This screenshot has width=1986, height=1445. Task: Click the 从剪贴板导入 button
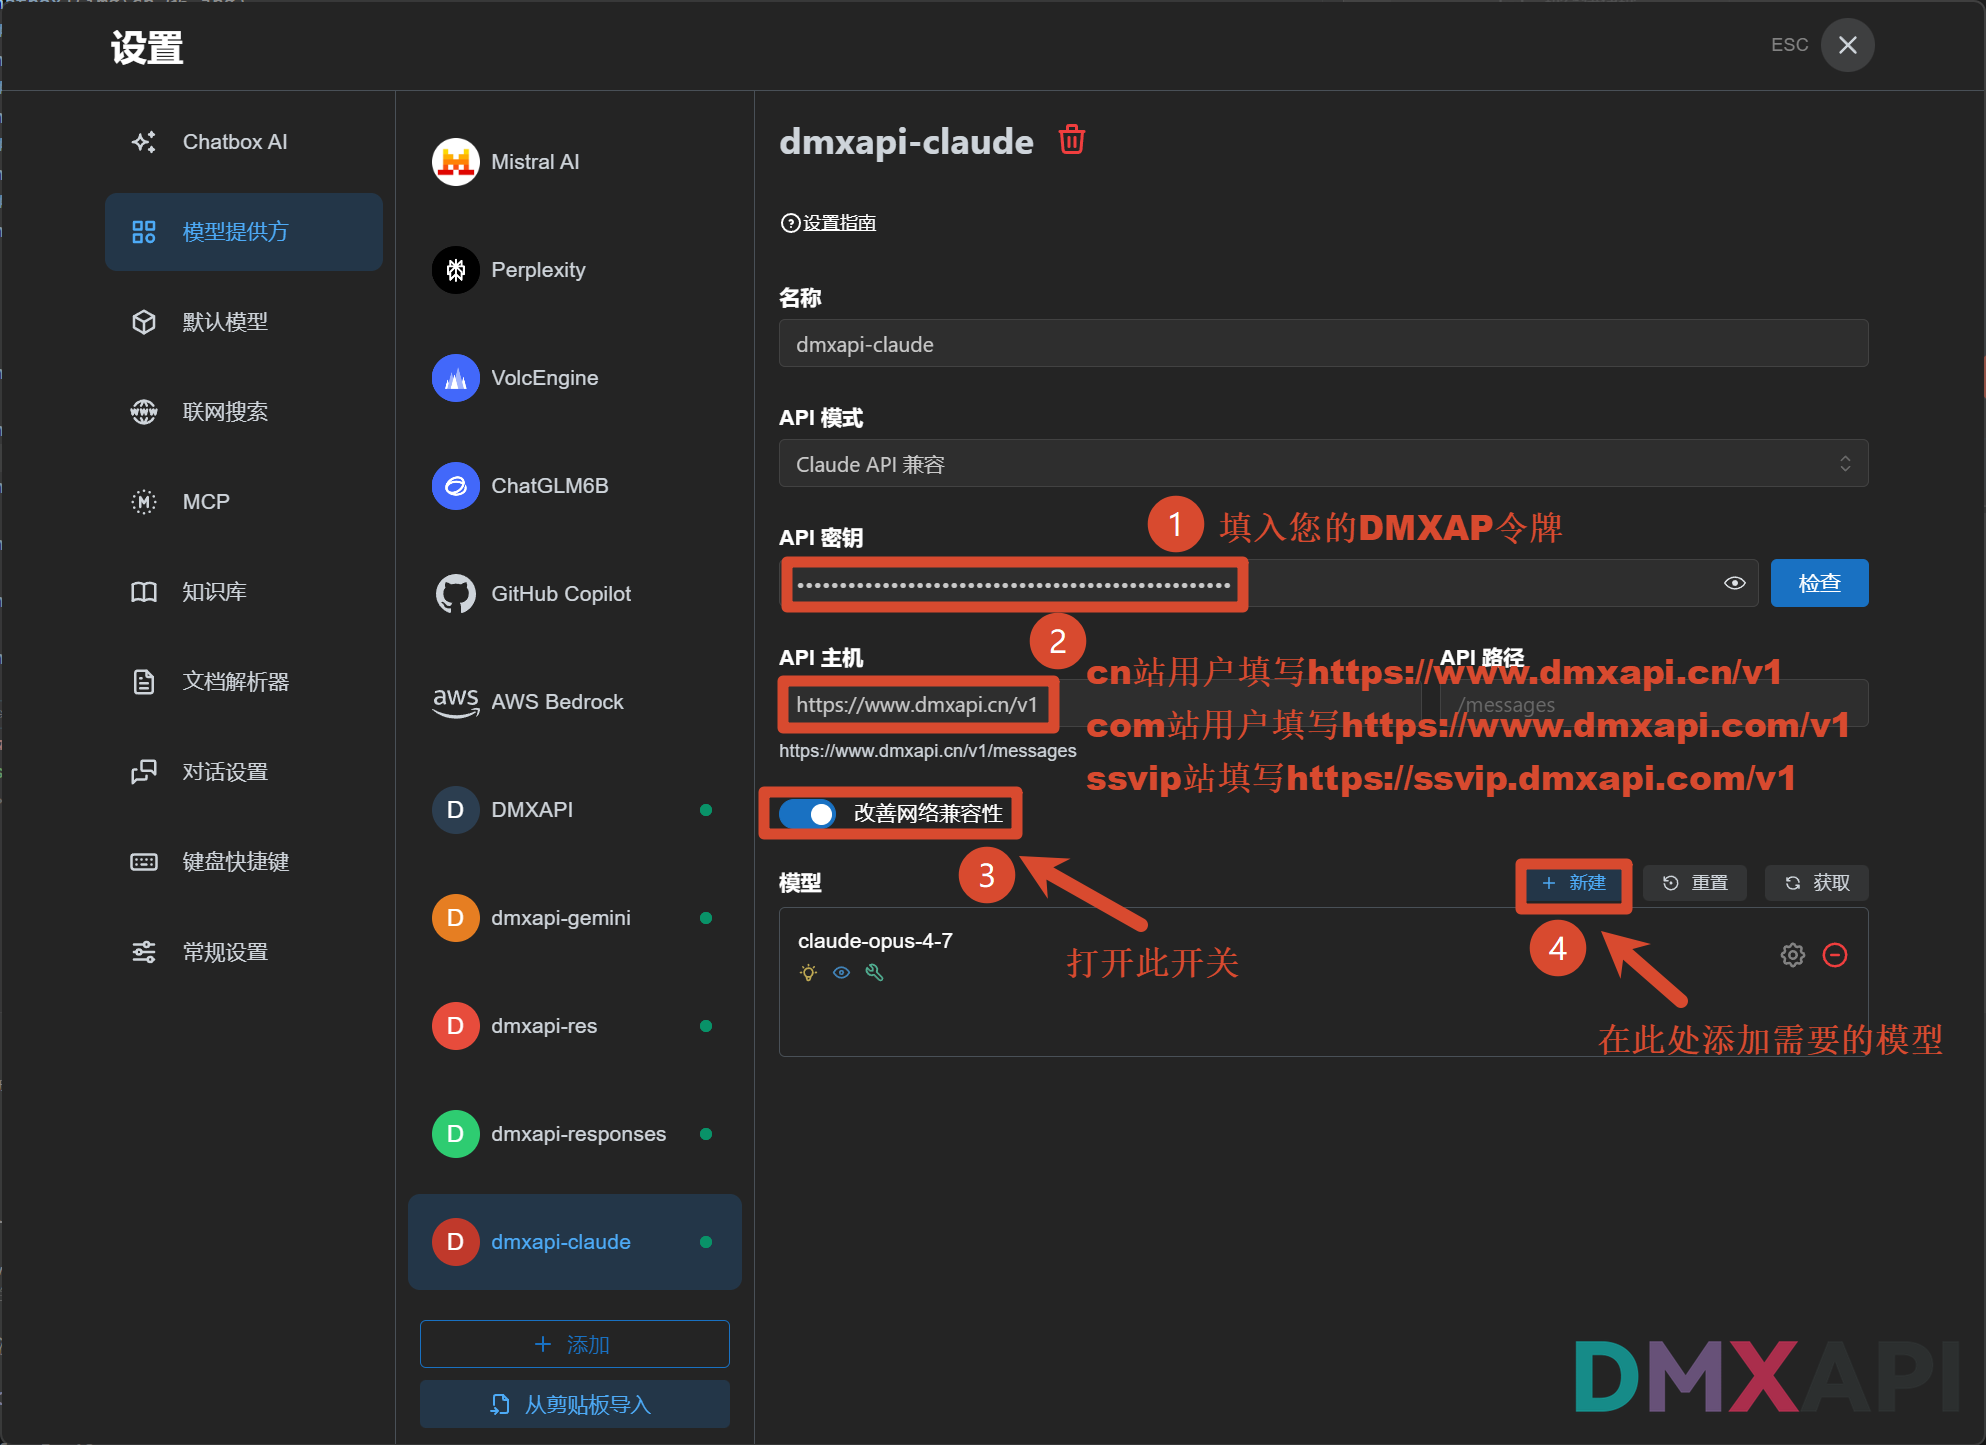575,1404
